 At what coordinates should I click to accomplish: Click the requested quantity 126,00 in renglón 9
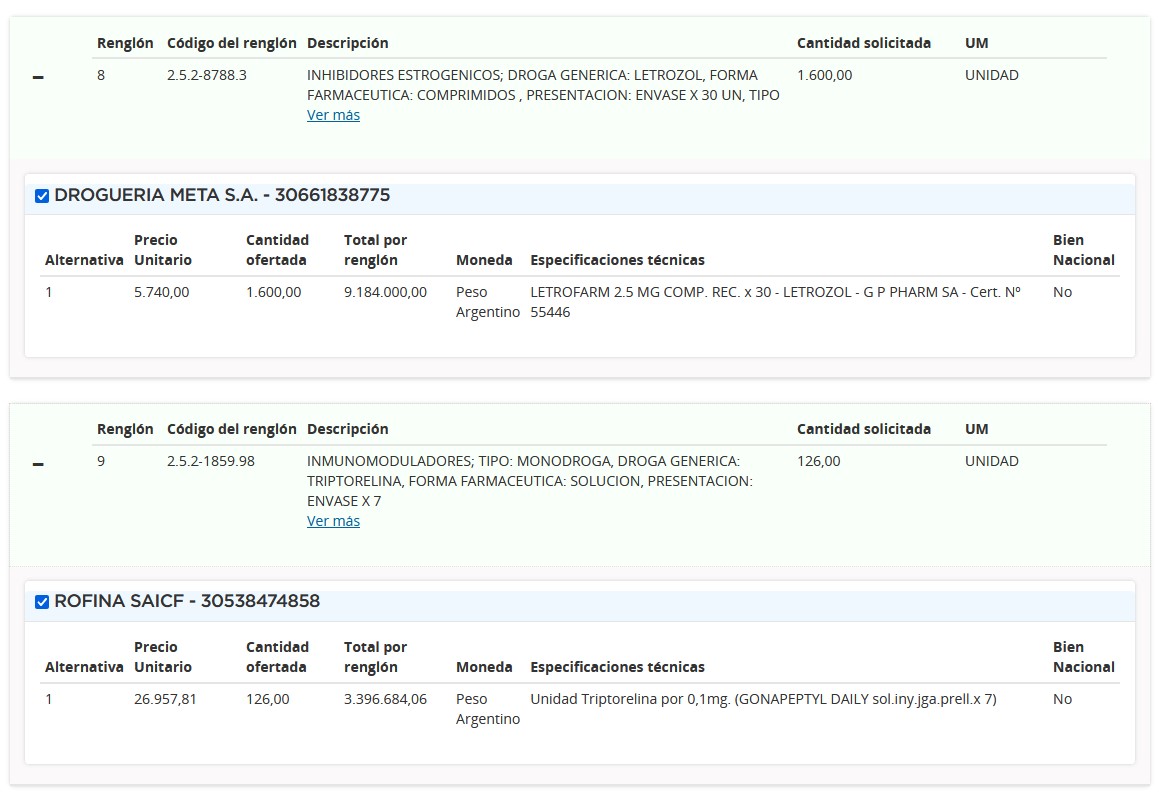[818, 461]
